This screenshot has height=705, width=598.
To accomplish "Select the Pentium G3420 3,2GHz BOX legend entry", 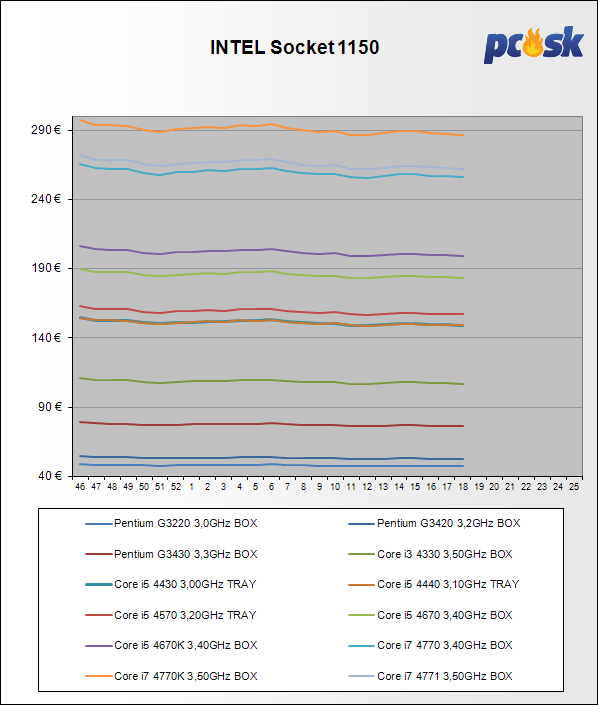I will tap(434, 523).
